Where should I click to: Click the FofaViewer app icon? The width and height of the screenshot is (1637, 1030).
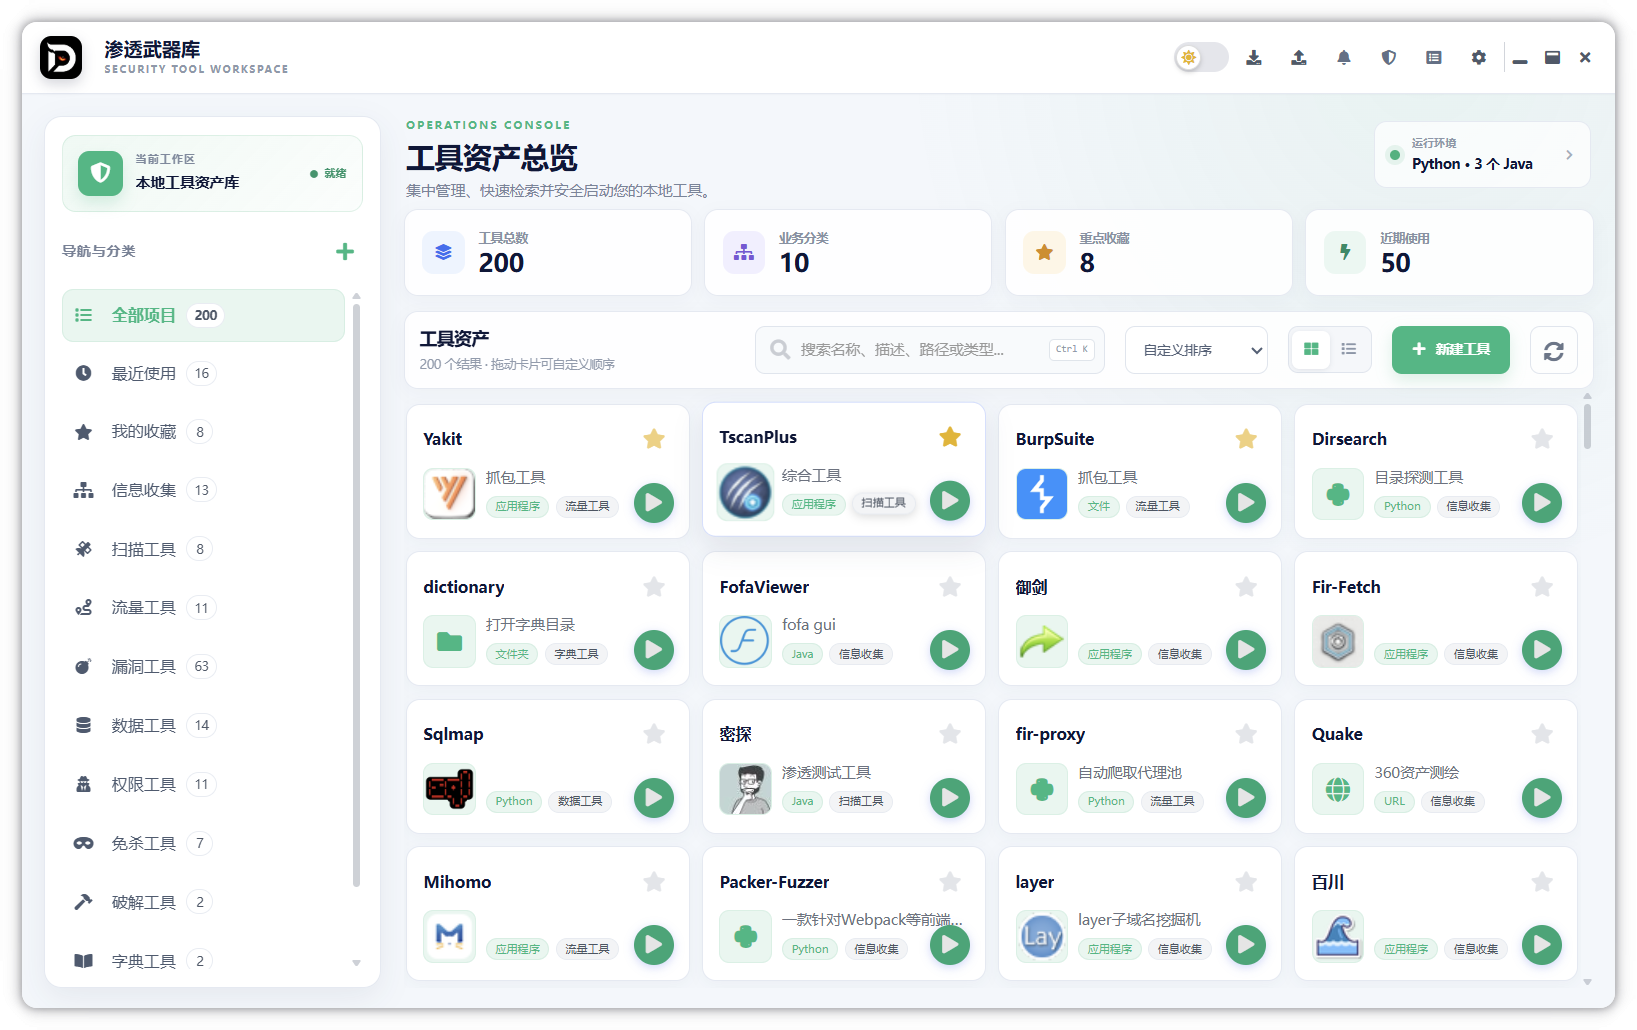(745, 641)
